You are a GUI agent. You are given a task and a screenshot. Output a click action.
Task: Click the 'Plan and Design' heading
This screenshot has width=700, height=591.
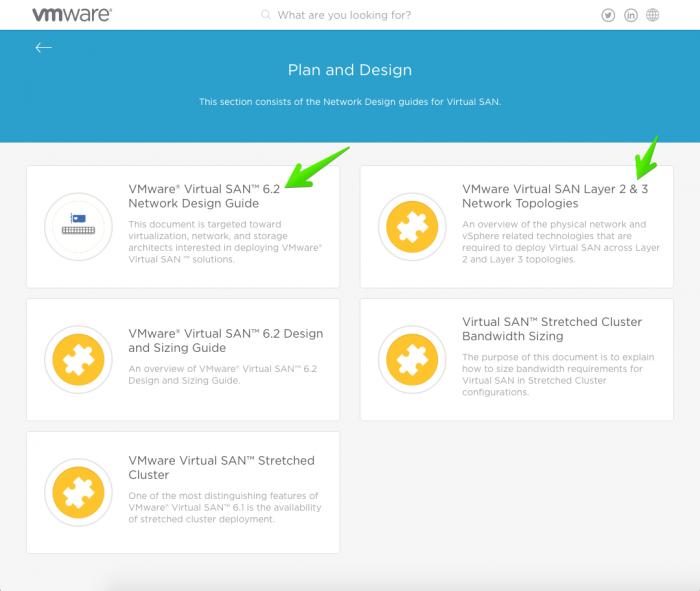pos(350,70)
